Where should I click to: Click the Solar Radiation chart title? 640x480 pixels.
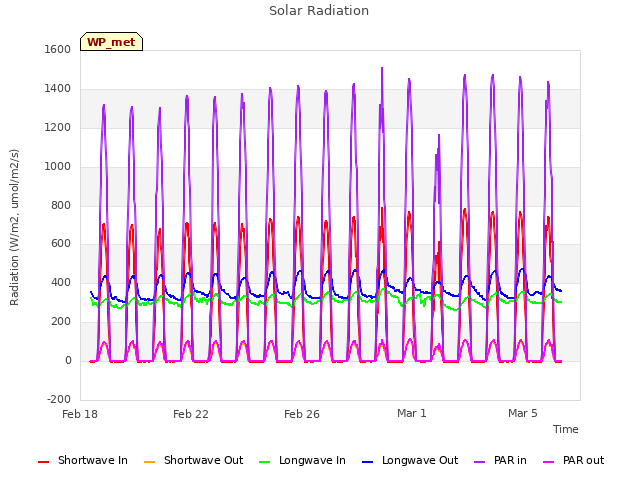pyautogui.click(x=319, y=11)
